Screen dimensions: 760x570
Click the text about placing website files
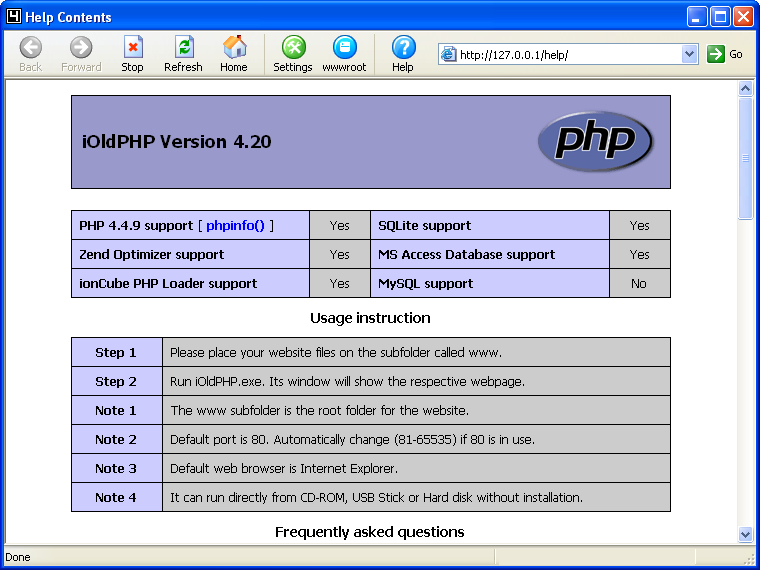336,352
